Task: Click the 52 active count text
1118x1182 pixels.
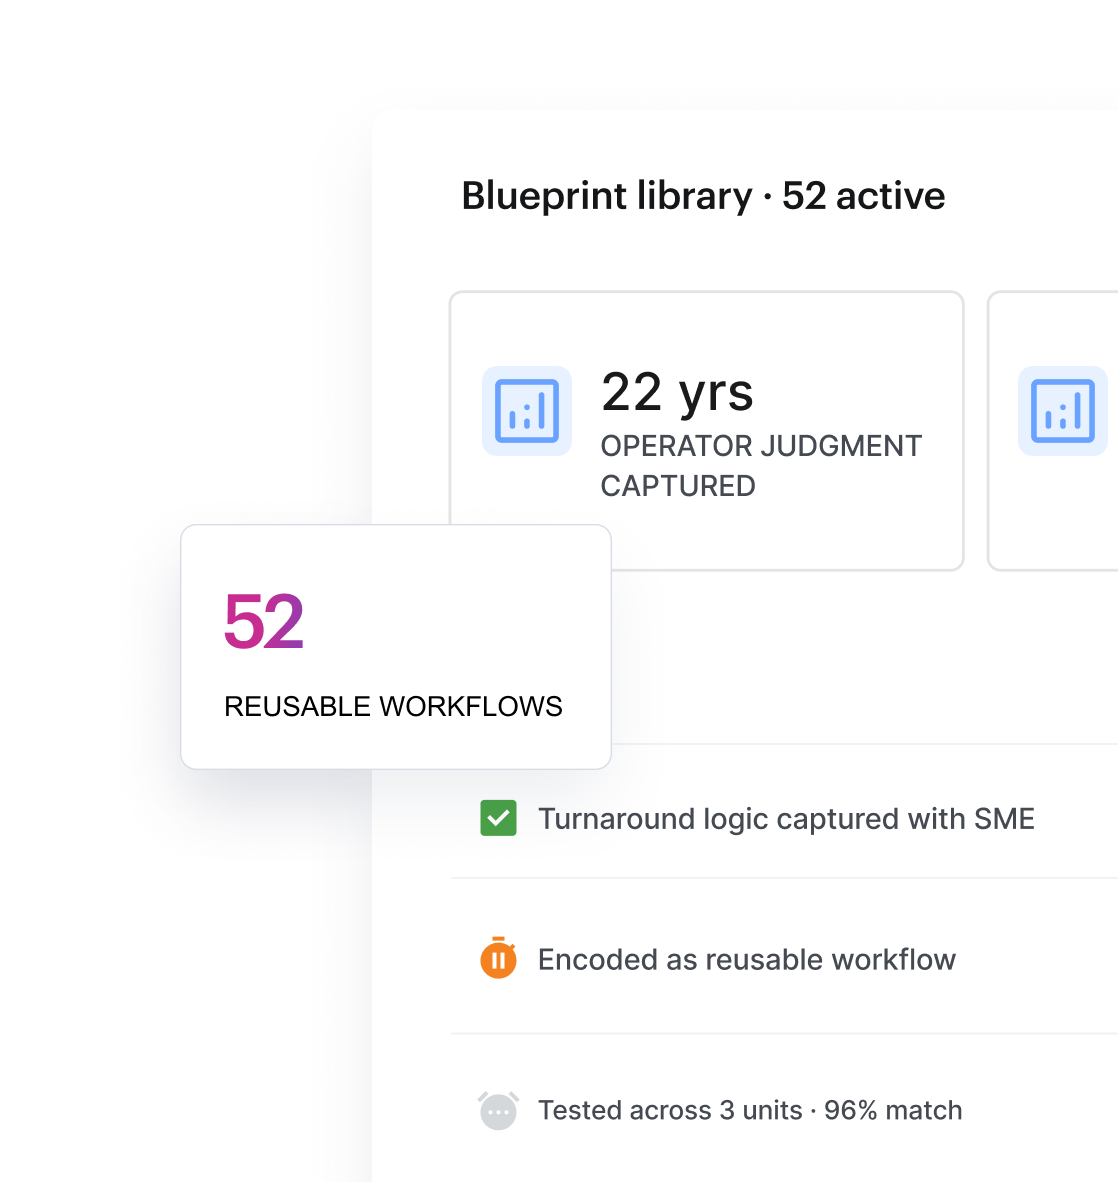Action: pos(864,196)
